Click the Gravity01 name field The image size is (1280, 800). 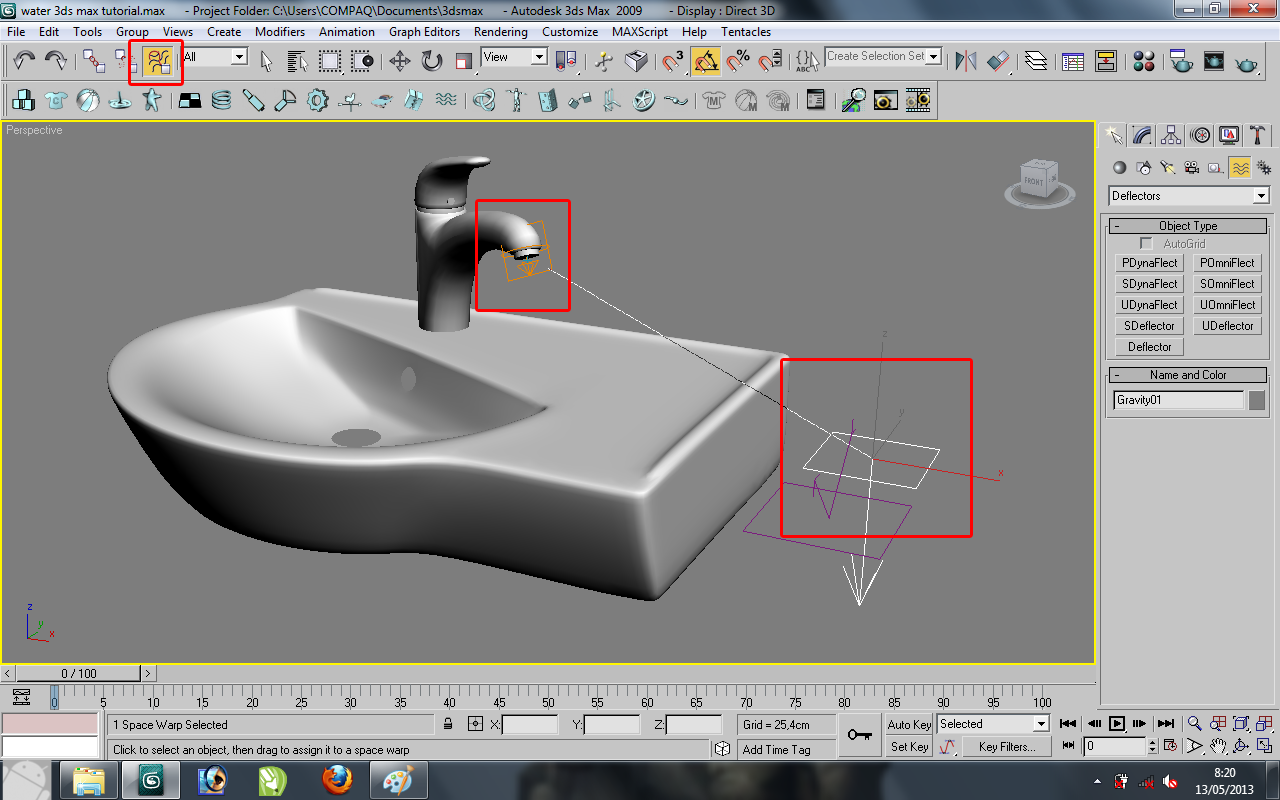tap(1178, 399)
